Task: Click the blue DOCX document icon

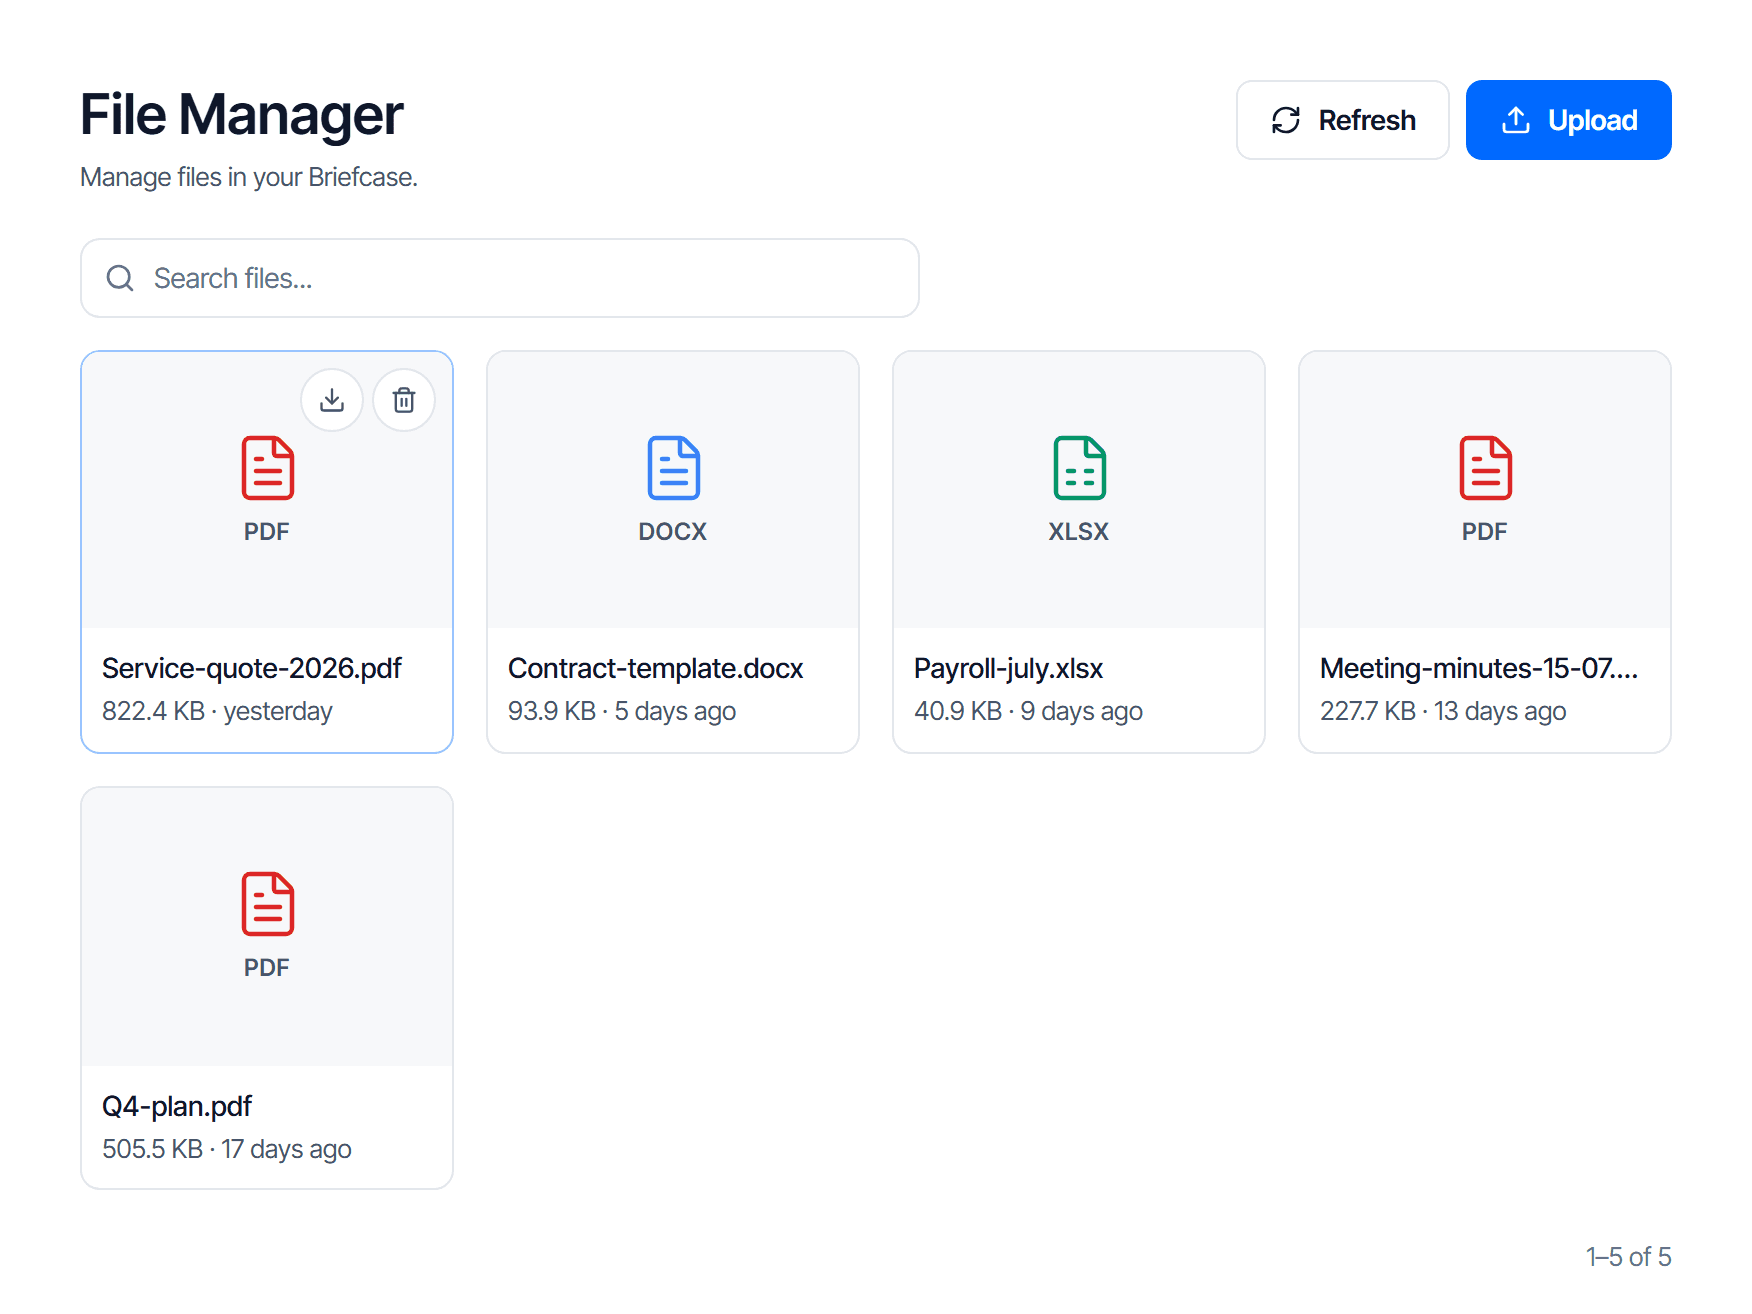Action: click(x=673, y=468)
